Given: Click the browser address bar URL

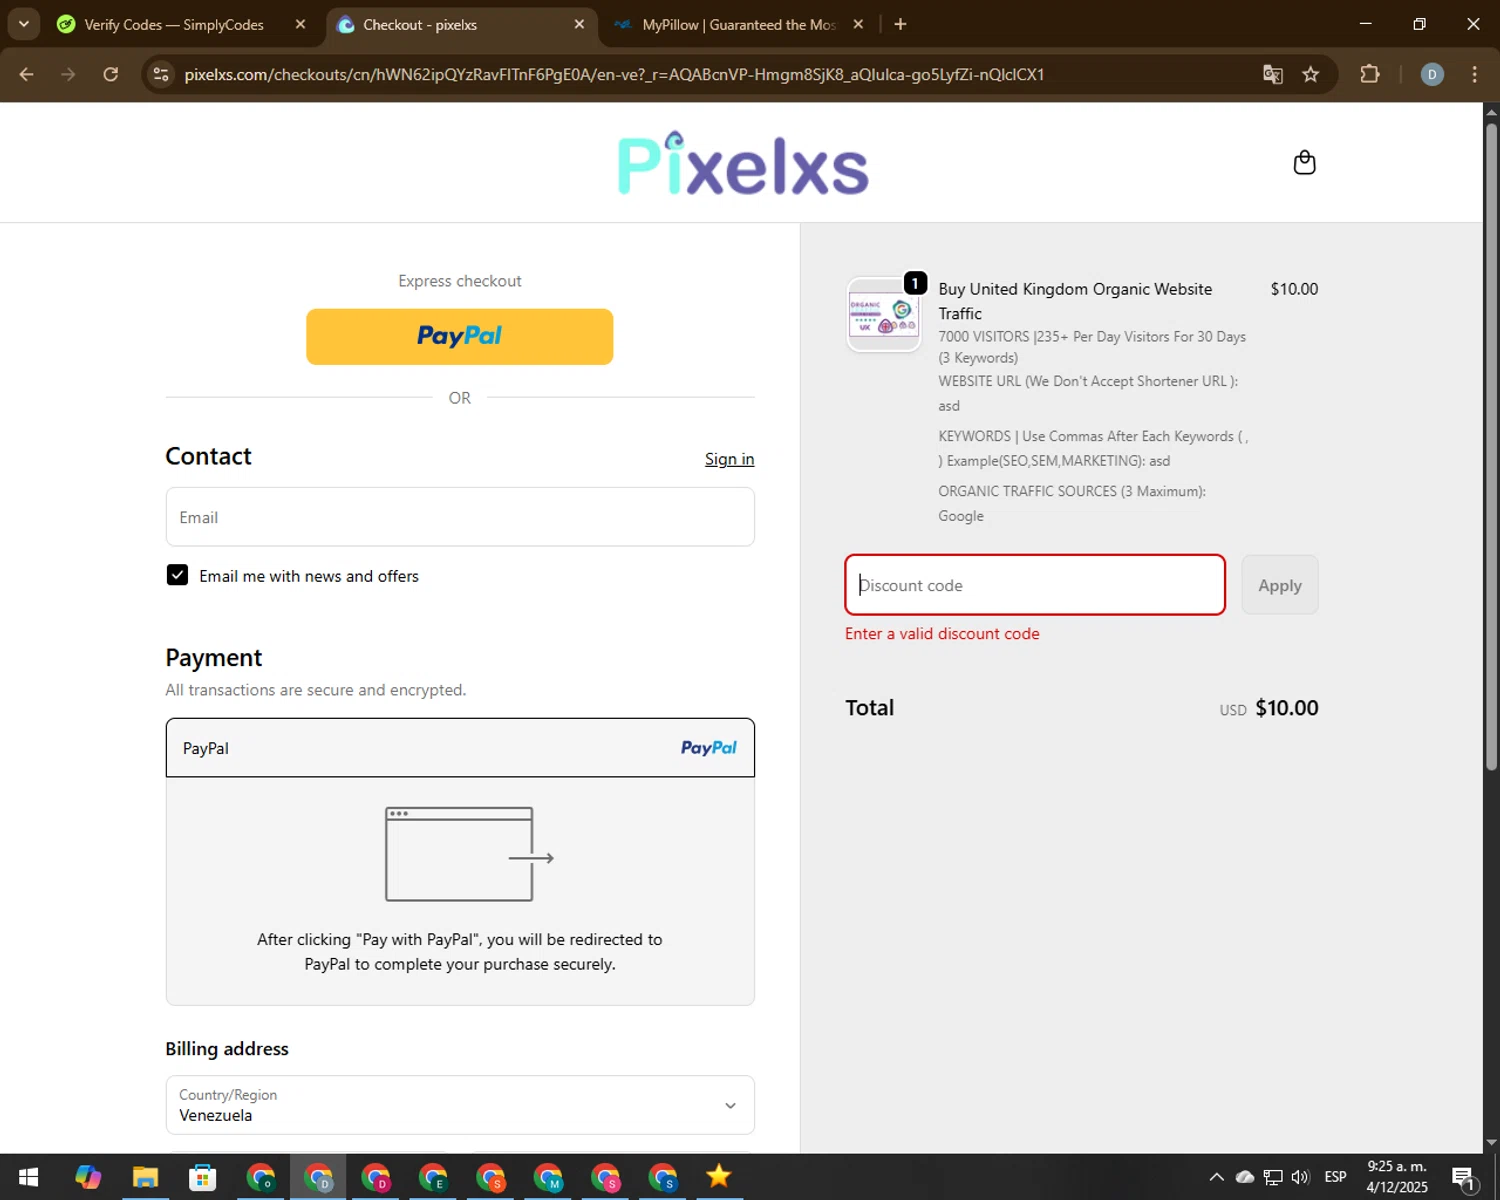Looking at the screenshot, I should (614, 74).
